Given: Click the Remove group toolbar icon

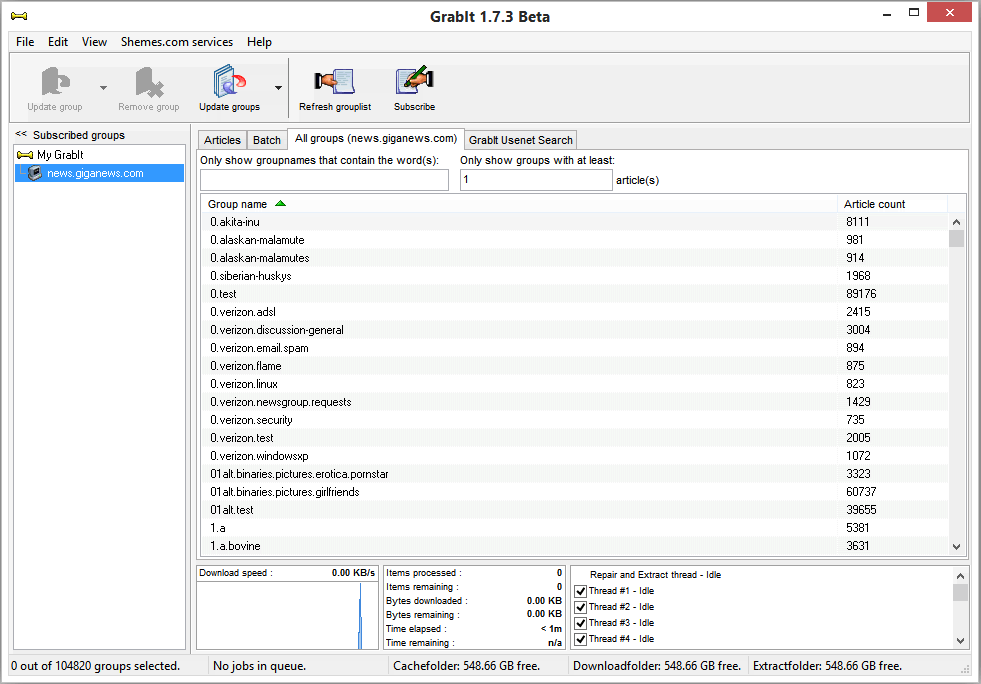Looking at the screenshot, I should coord(149,82).
